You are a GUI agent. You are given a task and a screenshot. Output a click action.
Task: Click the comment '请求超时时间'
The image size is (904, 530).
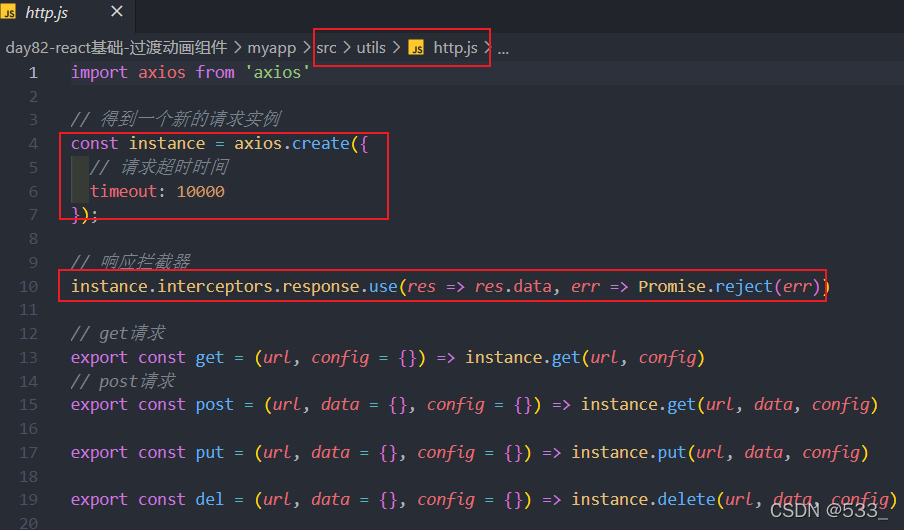click(x=174, y=167)
